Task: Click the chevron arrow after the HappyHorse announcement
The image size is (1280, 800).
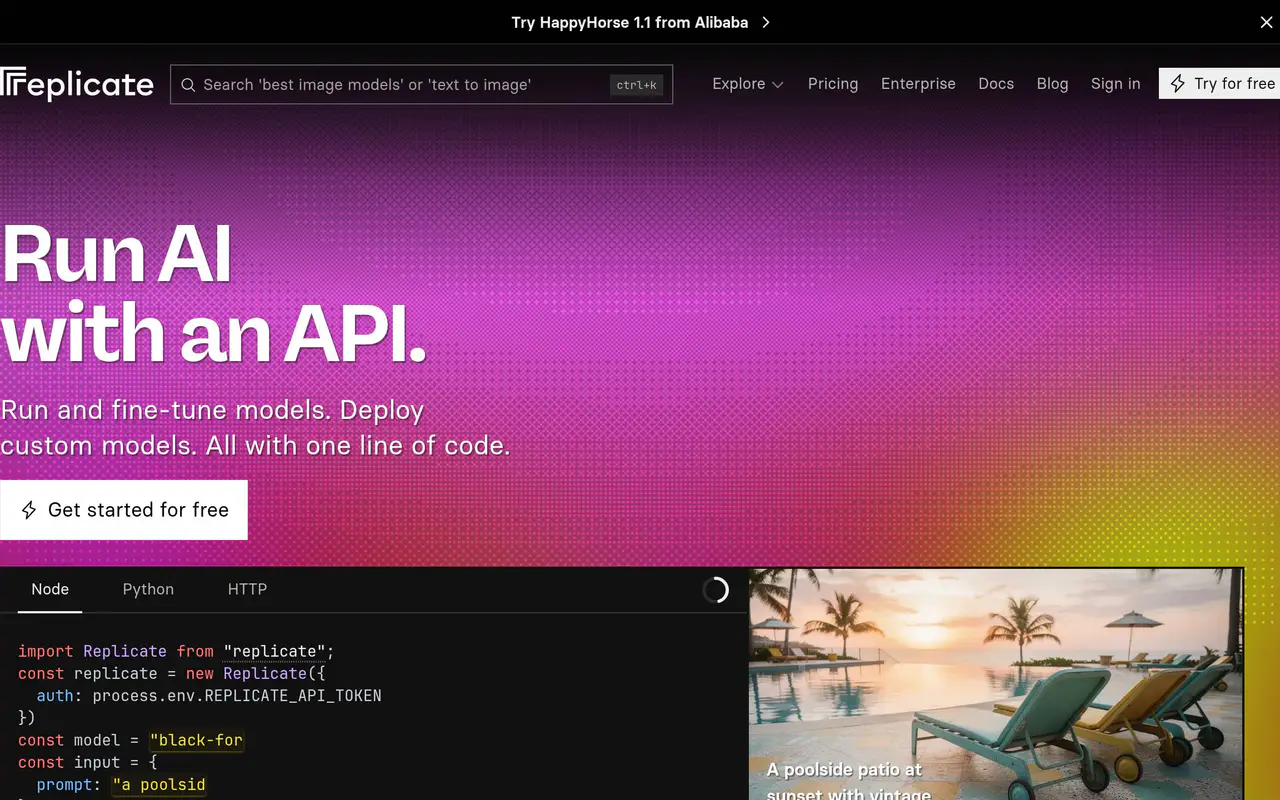Action: (765, 22)
